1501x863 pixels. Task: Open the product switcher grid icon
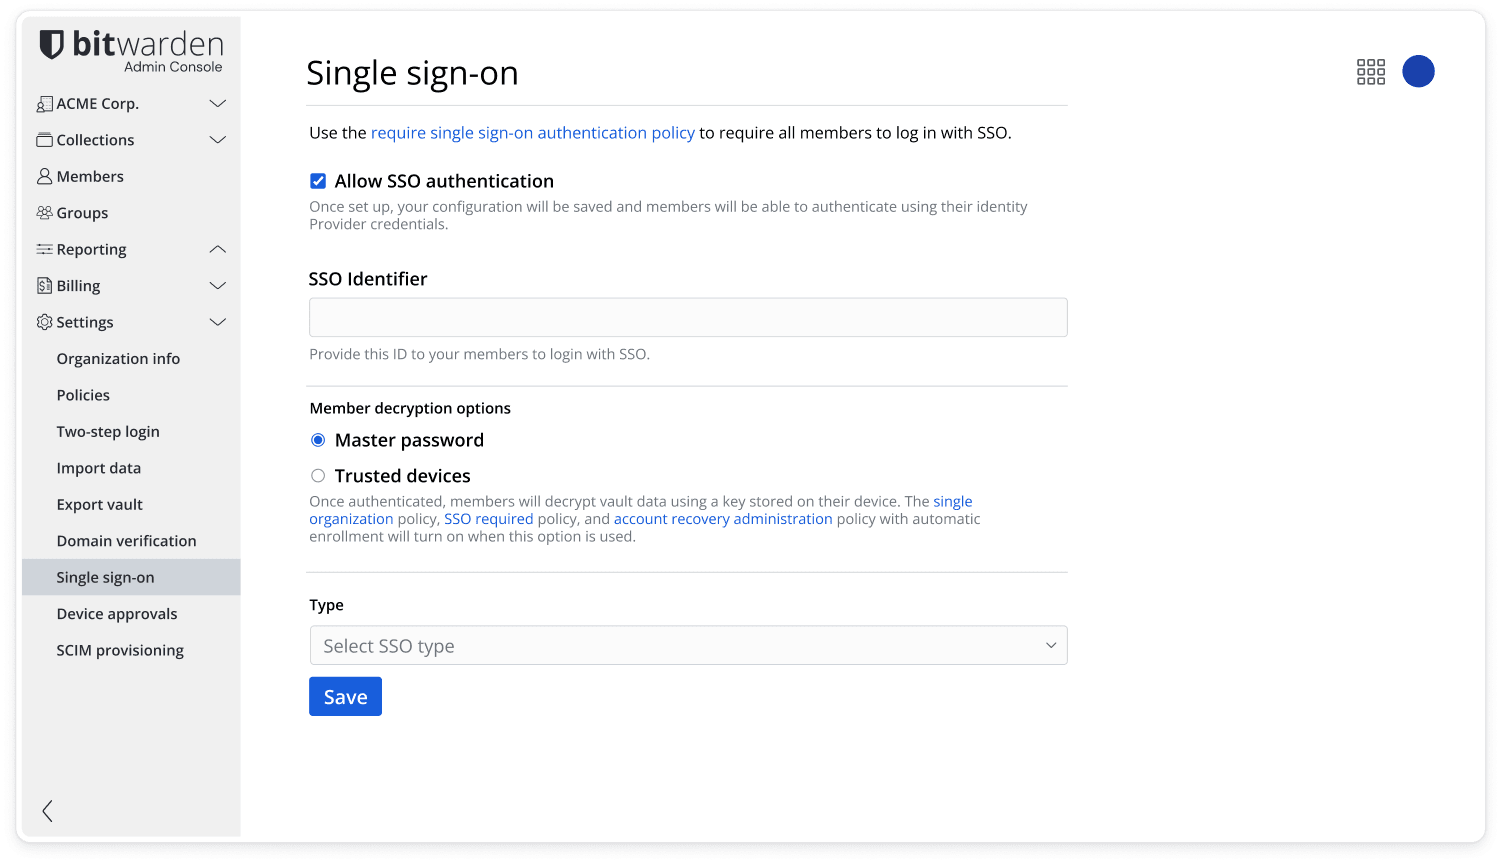tap(1371, 71)
